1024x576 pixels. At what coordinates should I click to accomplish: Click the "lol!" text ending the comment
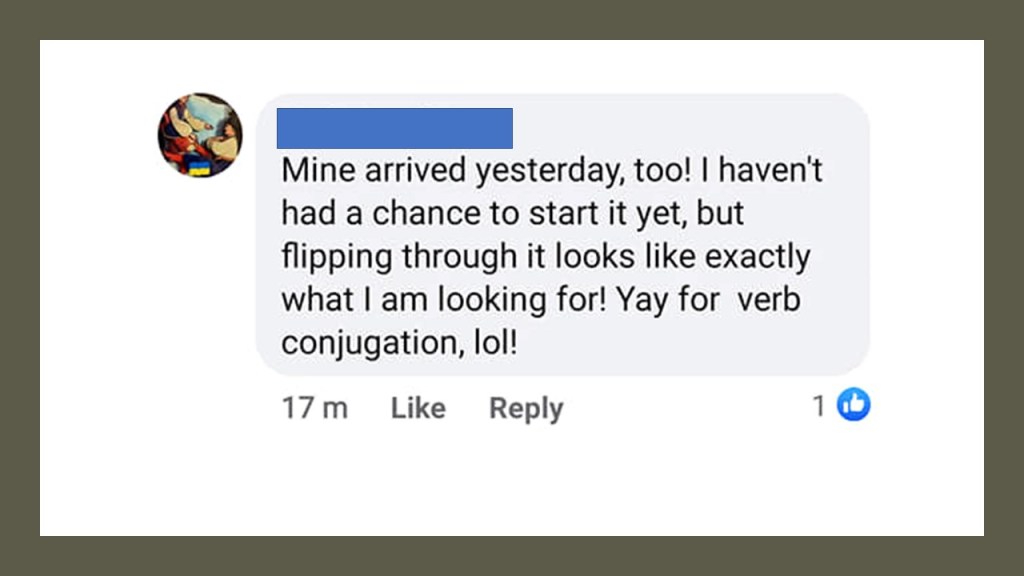pos(497,343)
